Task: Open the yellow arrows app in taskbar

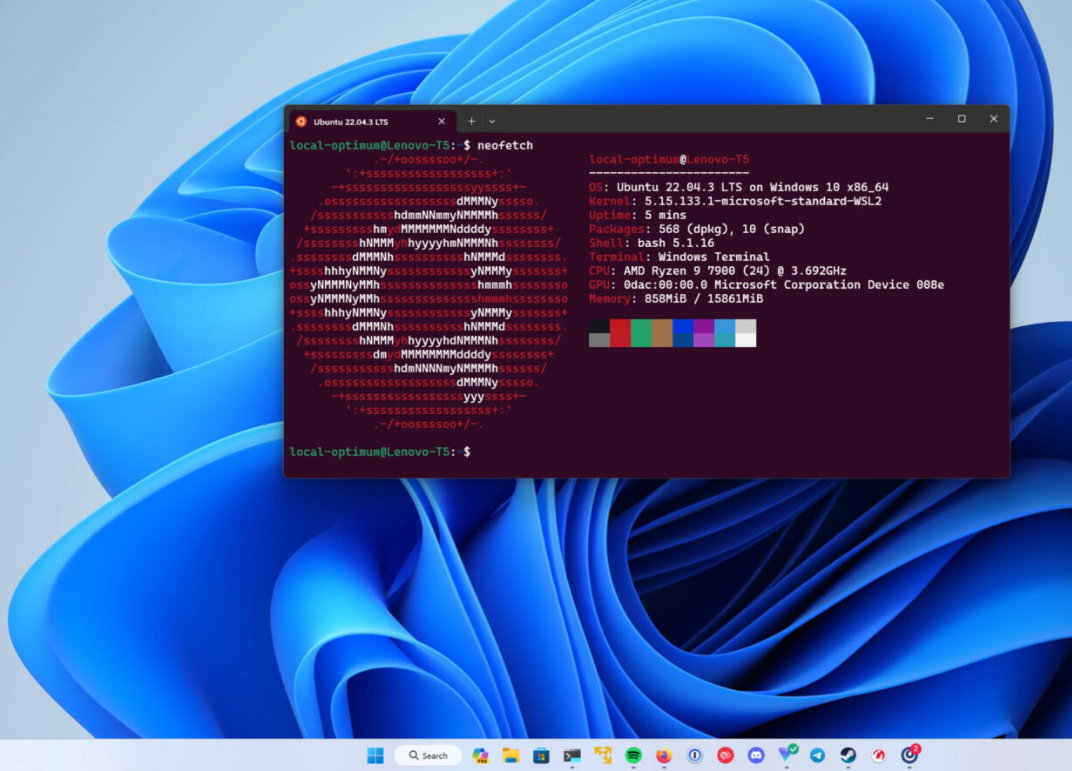Action: 602,755
